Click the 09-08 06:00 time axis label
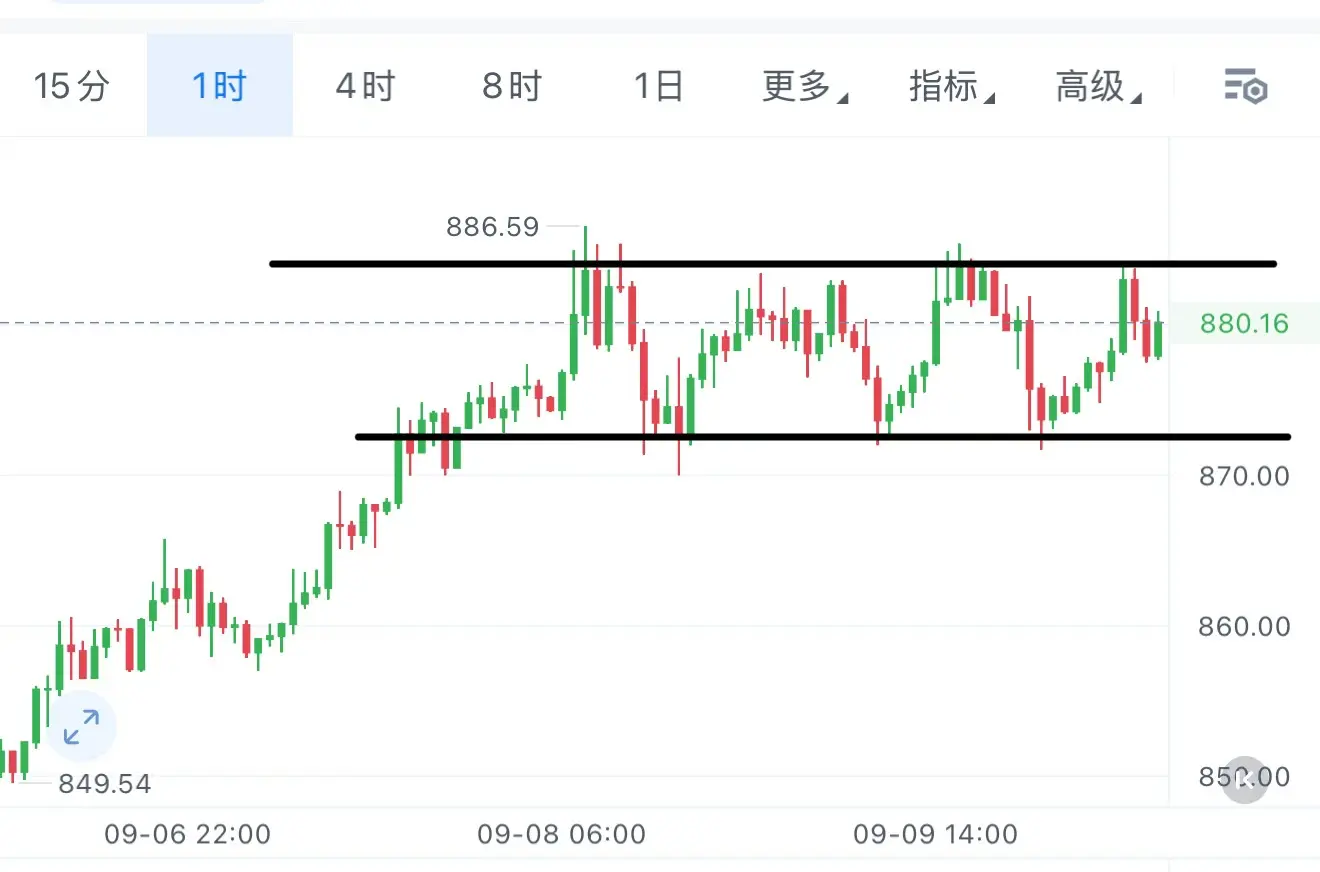The image size is (1320, 872). (x=561, y=834)
